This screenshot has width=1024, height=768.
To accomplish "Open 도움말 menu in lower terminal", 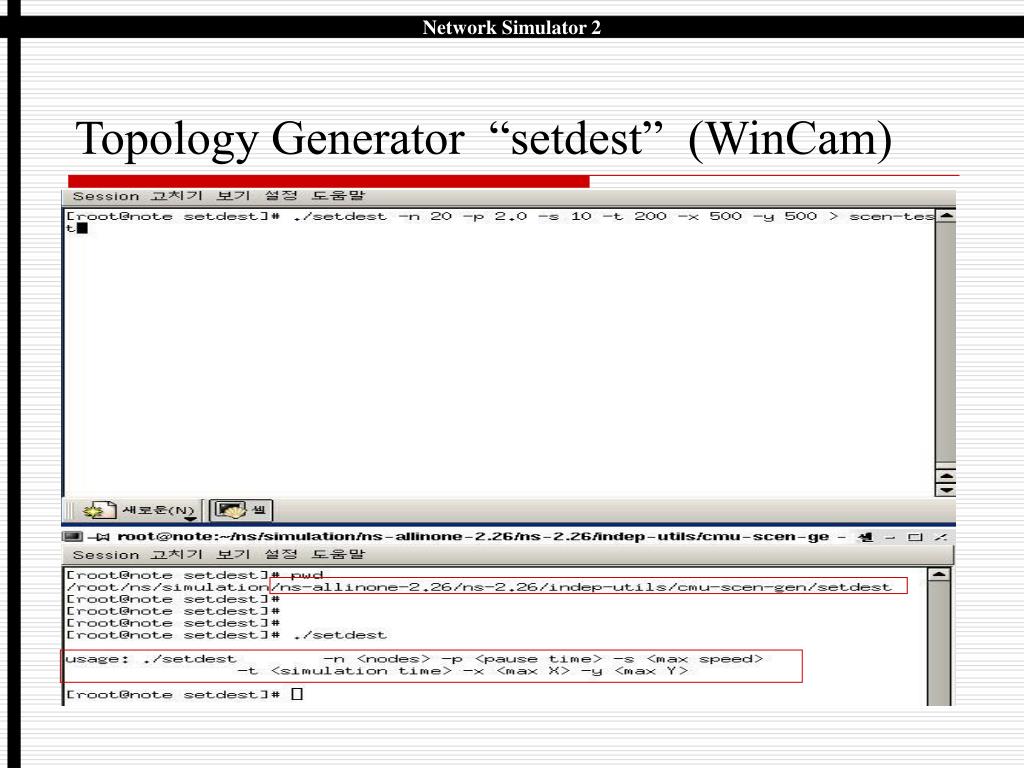I will [x=338, y=554].
